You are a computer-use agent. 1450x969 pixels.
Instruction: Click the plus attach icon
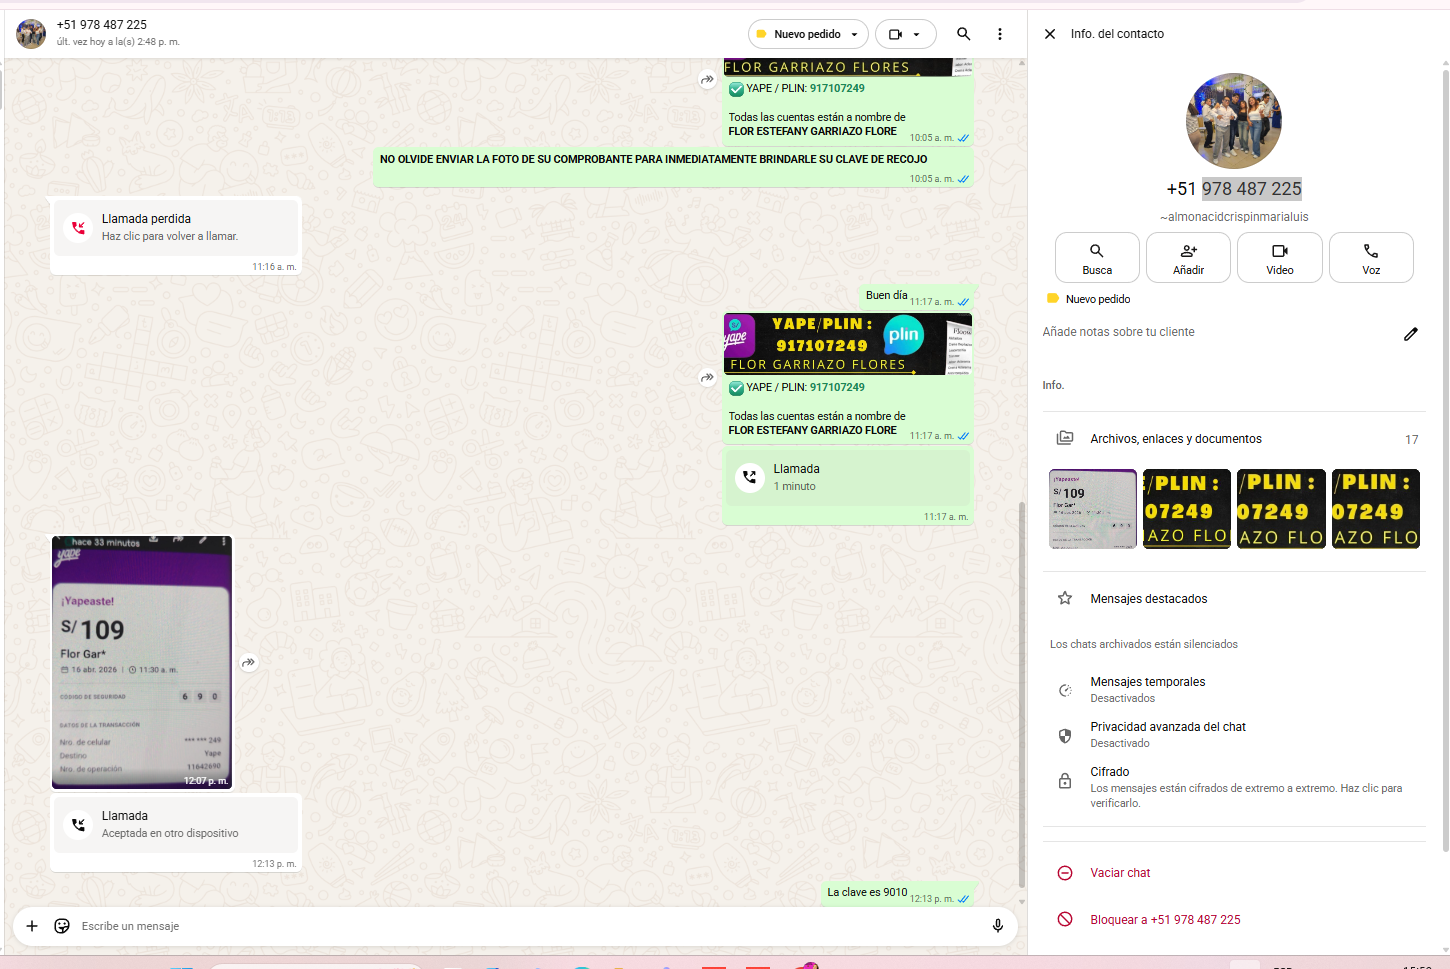pyautogui.click(x=32, y=926)
